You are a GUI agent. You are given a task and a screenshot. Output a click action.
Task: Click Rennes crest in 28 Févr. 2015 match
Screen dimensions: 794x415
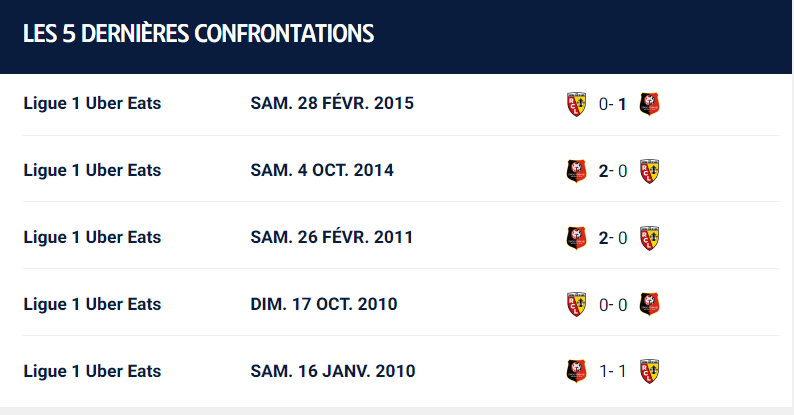[x=649, y=104]
